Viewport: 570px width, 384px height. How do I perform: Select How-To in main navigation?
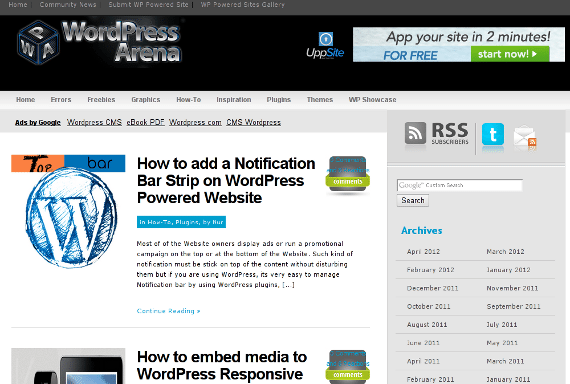tap(189, 100)
